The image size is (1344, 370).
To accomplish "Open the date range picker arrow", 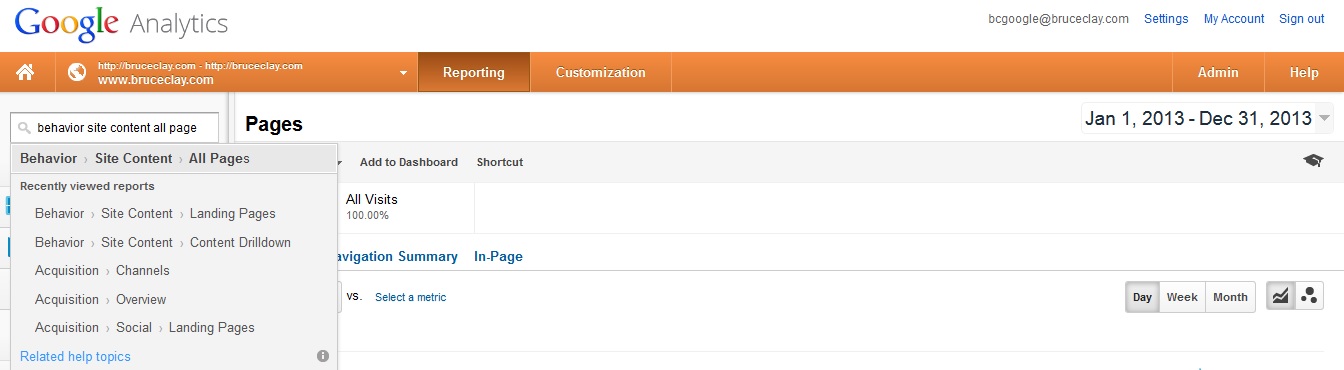I will coord(1324,119).
